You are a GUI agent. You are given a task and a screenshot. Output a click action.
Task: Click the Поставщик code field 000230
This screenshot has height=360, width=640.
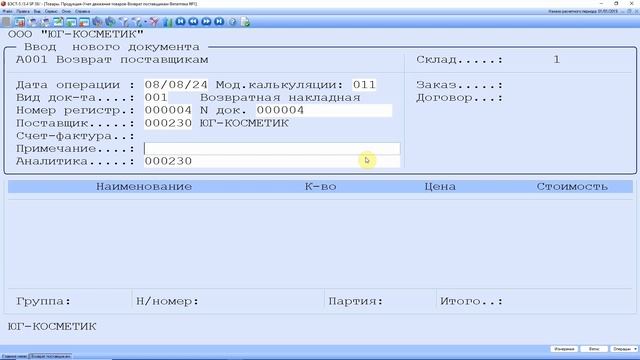168,123
